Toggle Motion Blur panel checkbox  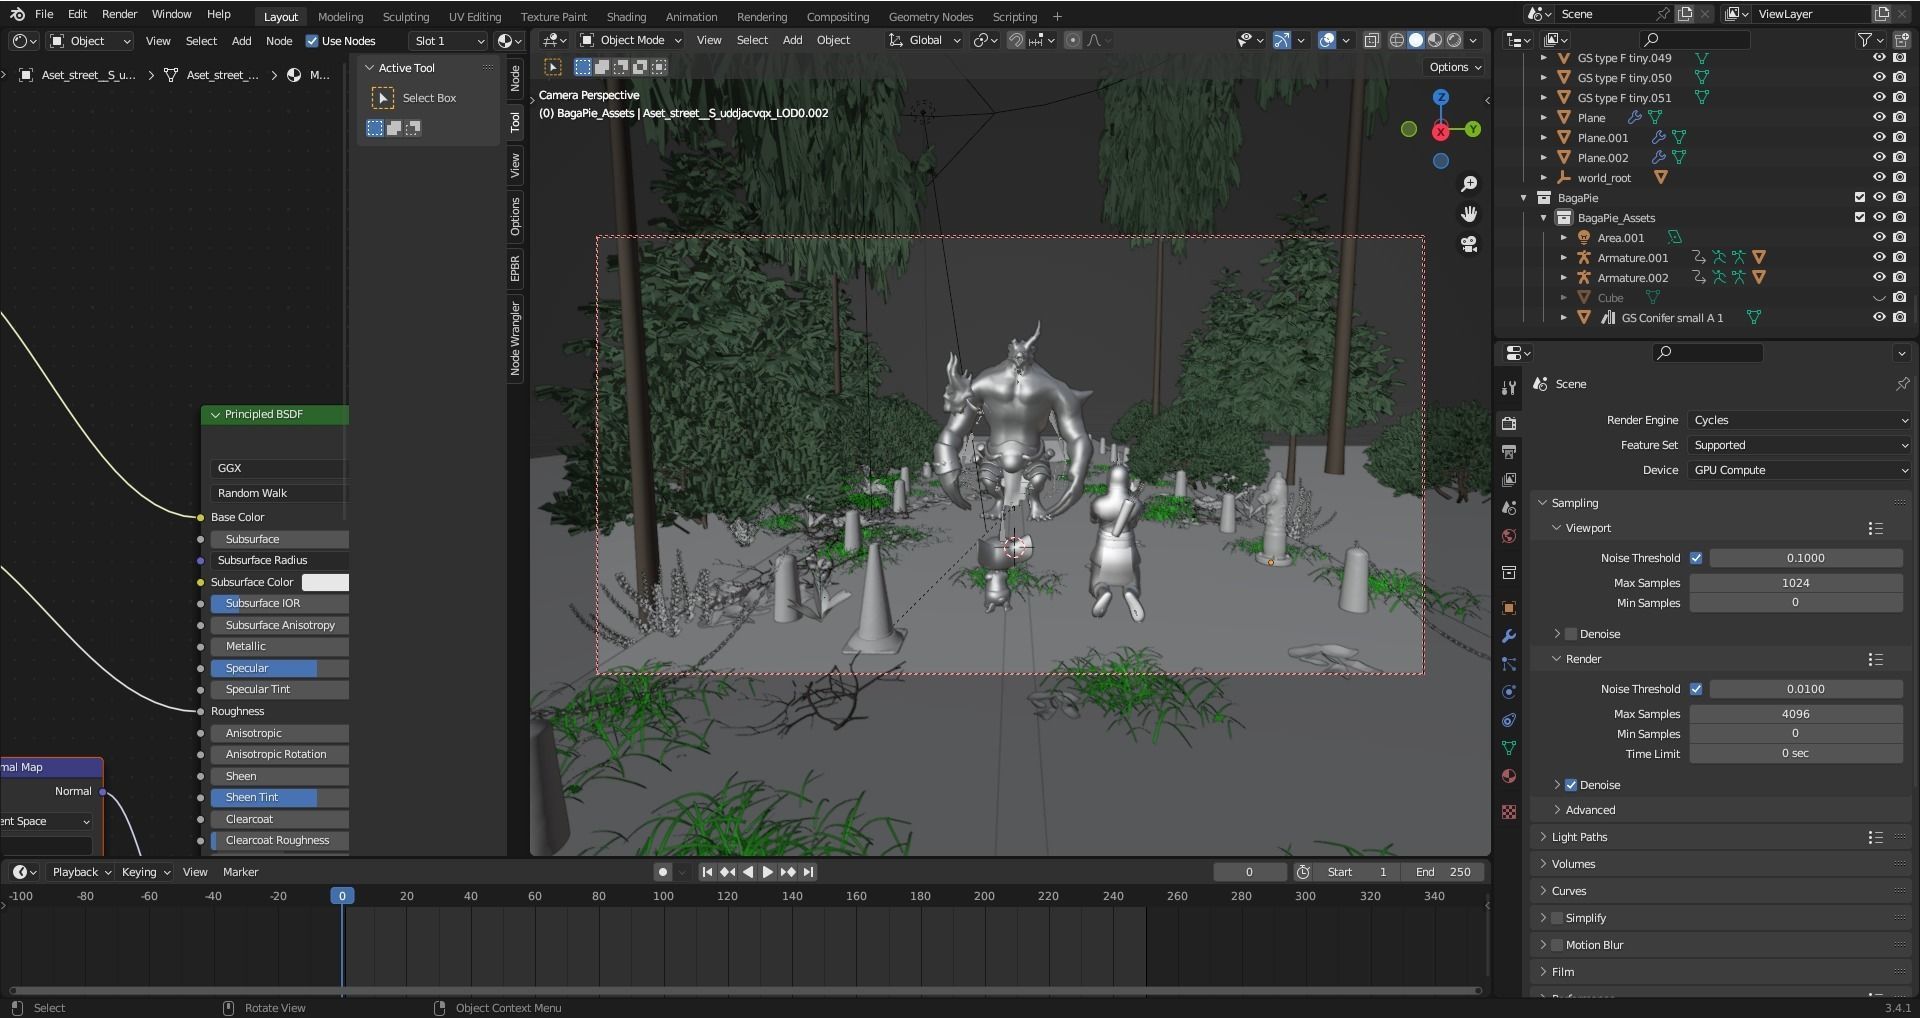[x=1557, y=945]
